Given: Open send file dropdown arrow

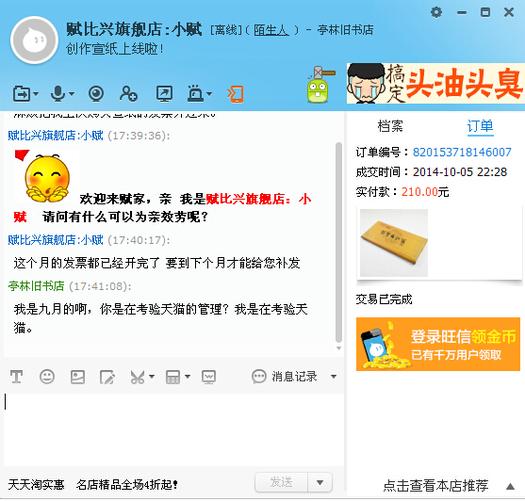Looking at the screenshot, I should click(x=36, y=93).
